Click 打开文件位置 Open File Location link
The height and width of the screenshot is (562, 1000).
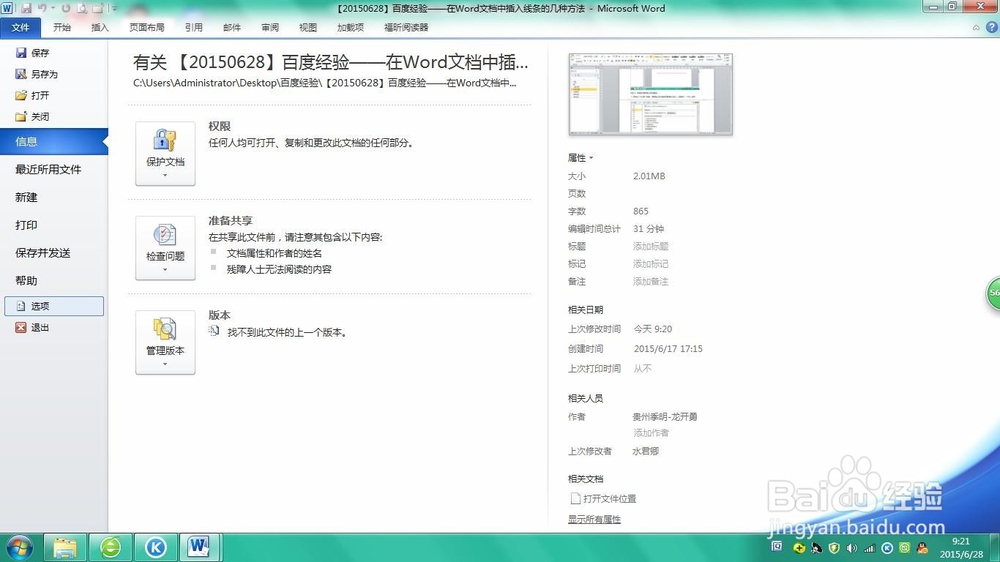[x=603, y=498]
